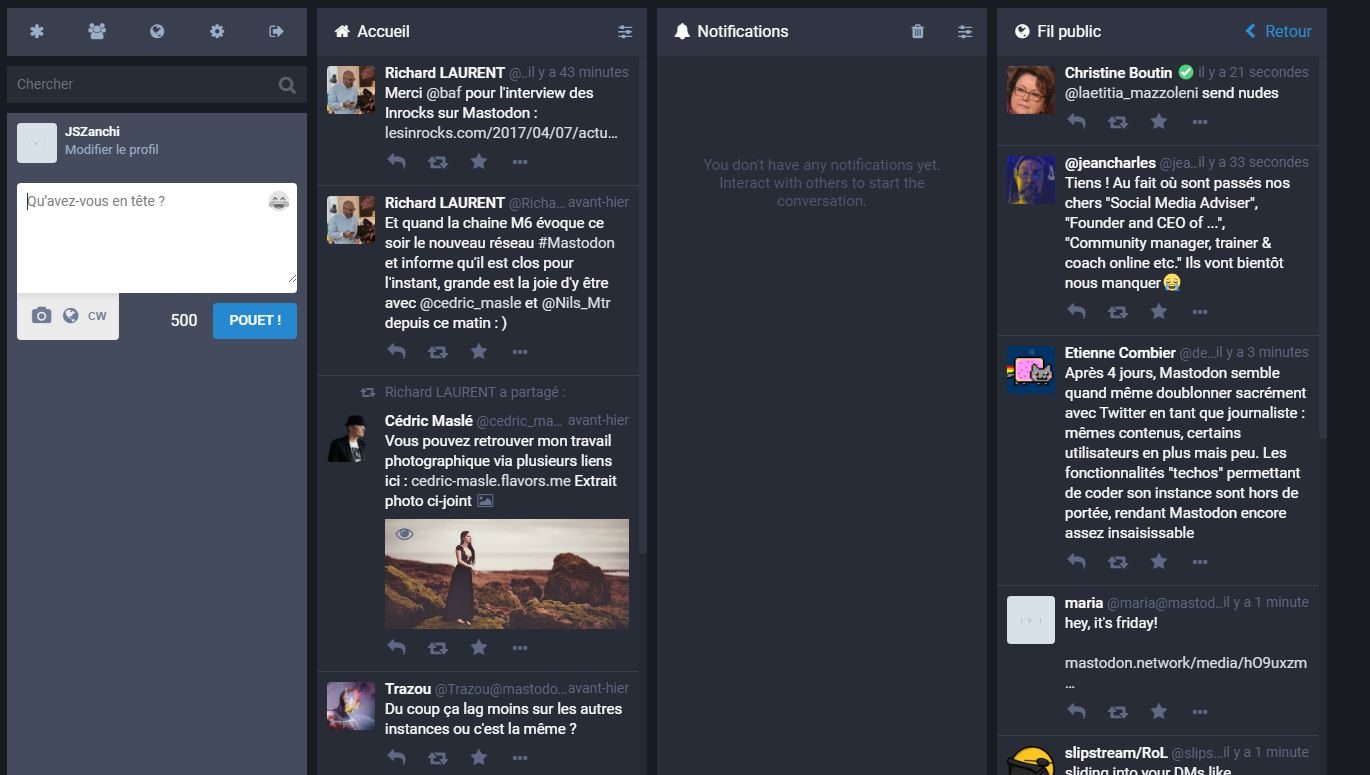Open more menu on Etienne Combier's post

point(1200,561)
